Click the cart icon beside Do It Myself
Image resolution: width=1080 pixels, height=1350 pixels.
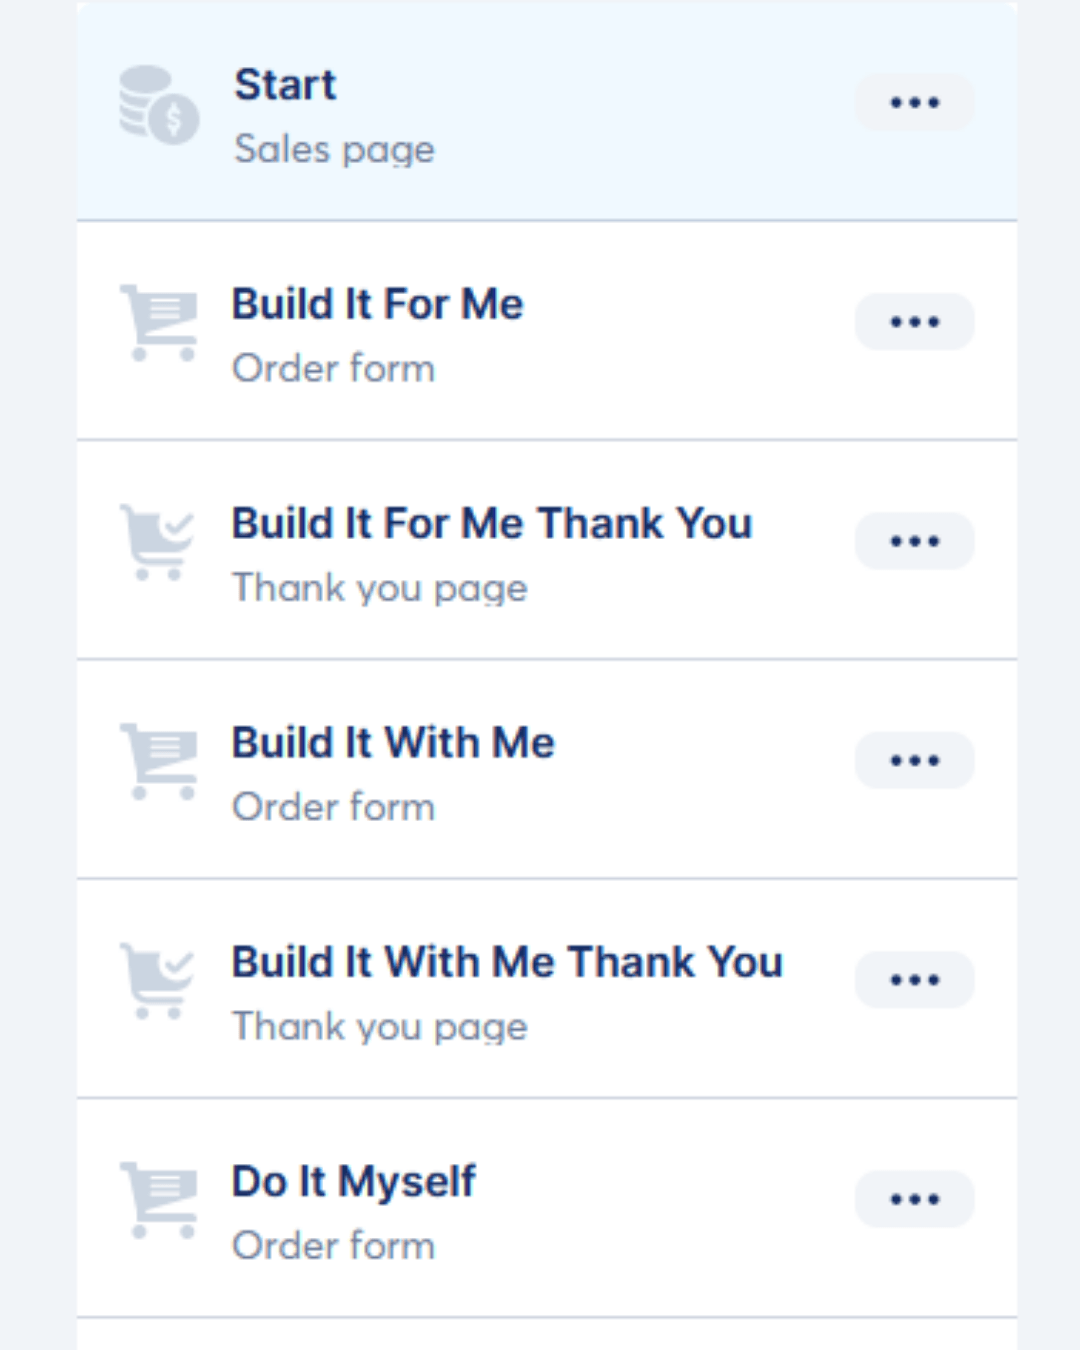(x=158, y=1200)
